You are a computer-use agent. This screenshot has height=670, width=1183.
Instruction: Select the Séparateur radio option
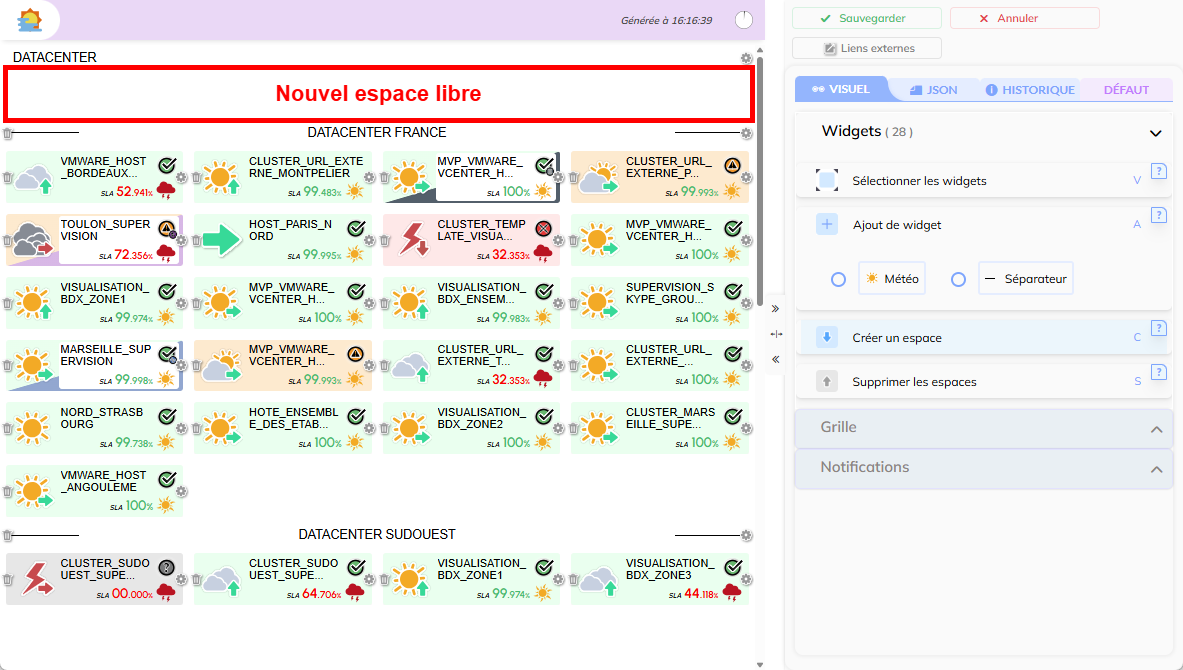tap(958, 280)
